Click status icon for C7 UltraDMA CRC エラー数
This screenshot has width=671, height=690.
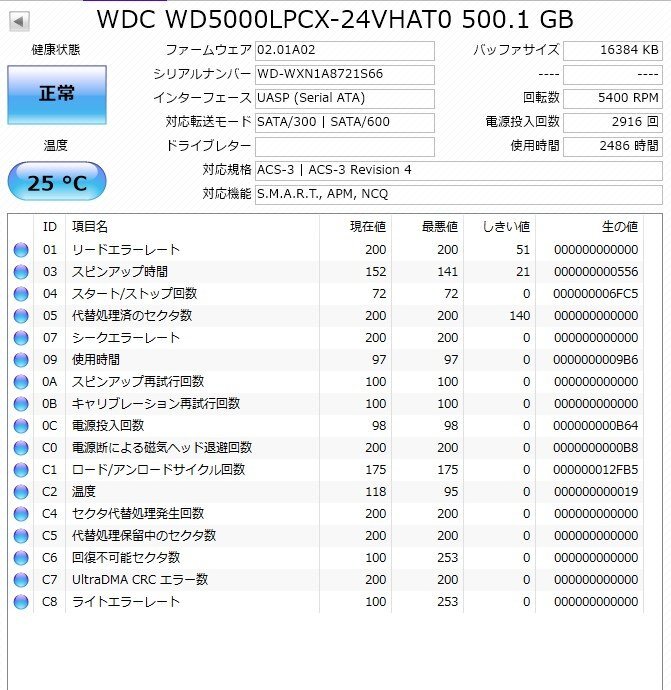pos(21,580)
